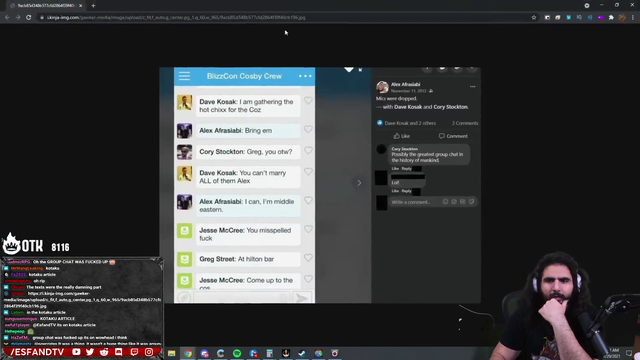The image size is (640, 360).
Task: Open Chrome's three-dot menu
Action: (633, 18)
